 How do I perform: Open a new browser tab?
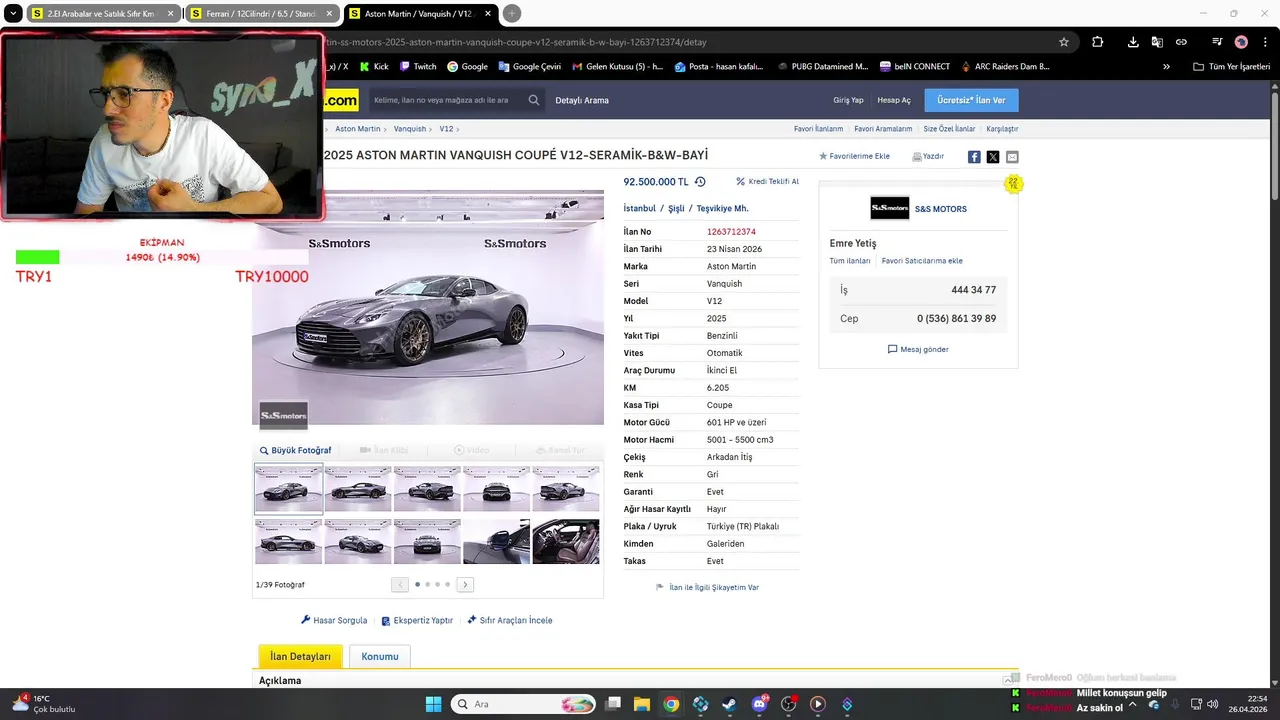512,14
